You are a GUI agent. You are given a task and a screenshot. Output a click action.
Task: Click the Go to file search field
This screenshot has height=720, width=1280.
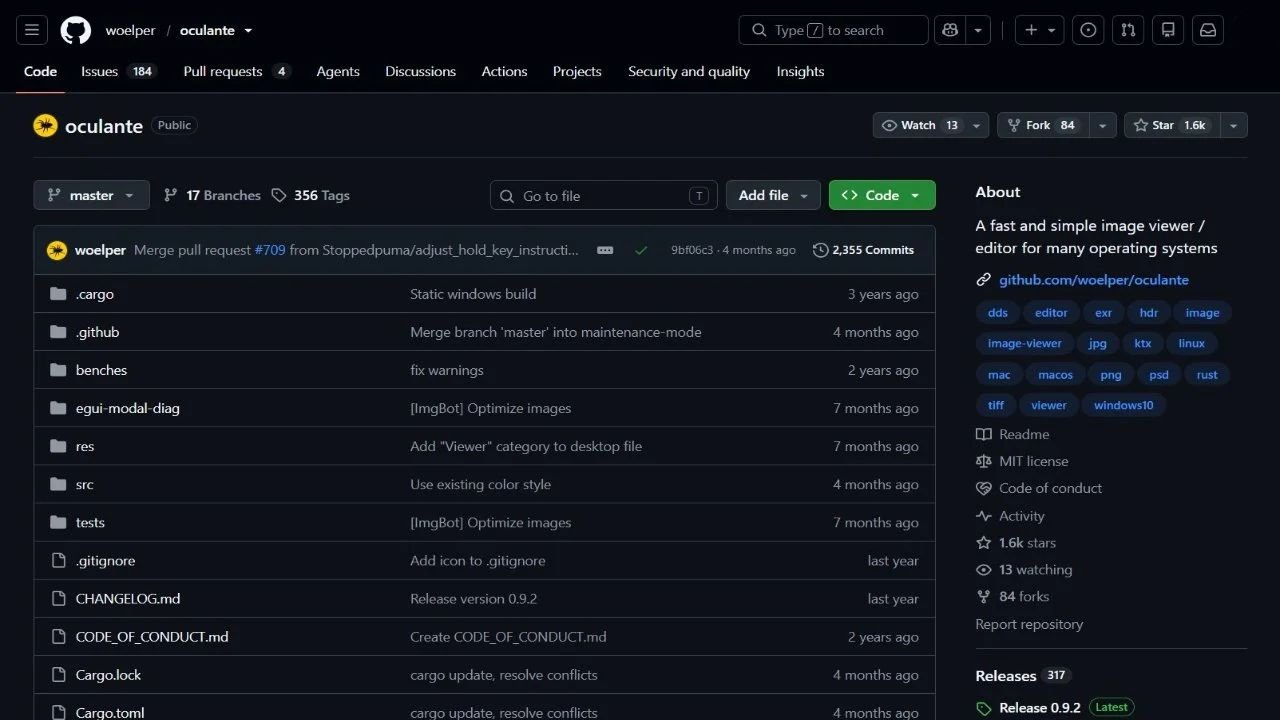[604, 195]
